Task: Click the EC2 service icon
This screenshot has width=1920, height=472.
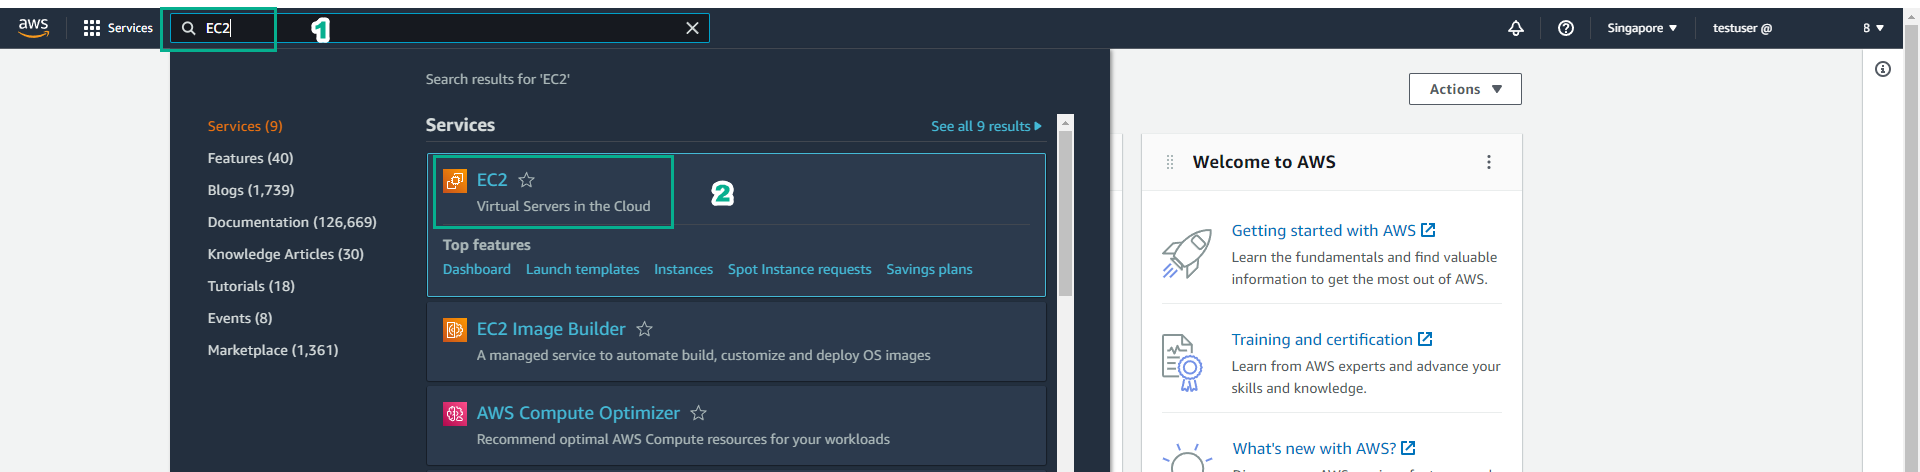Action: tap(455, 180)
